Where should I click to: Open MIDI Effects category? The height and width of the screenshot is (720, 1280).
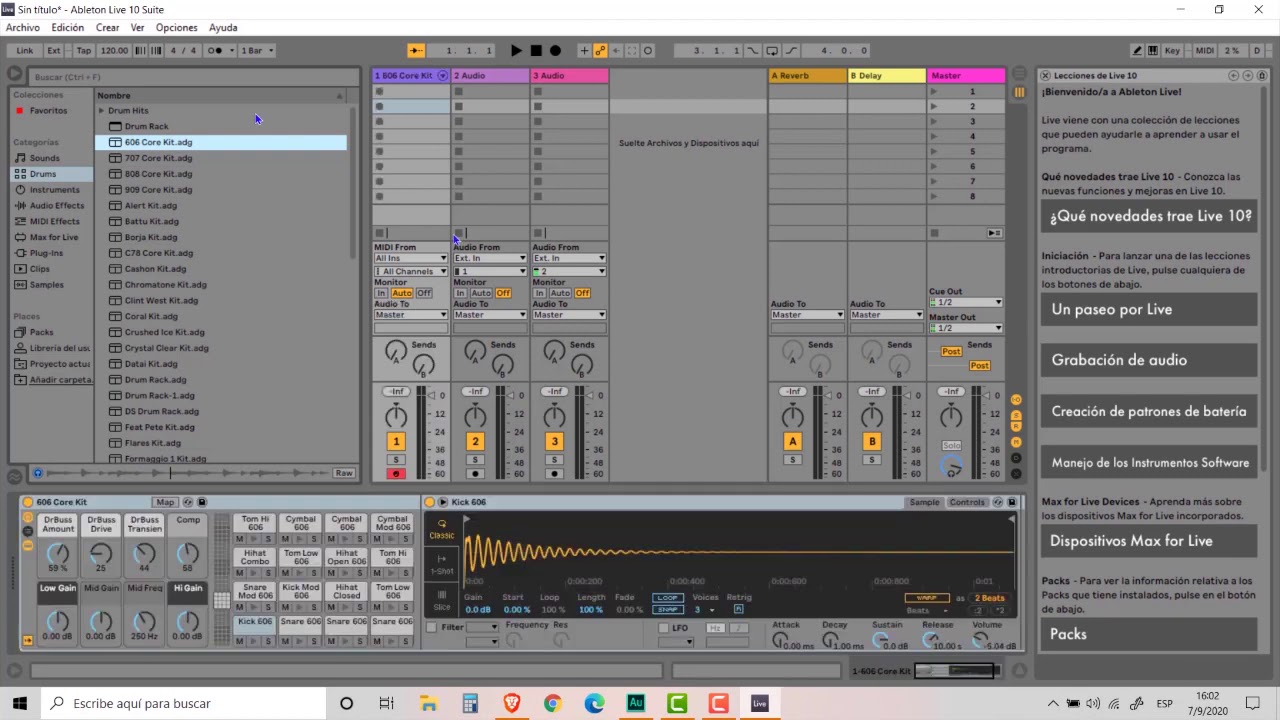[54, 221]
